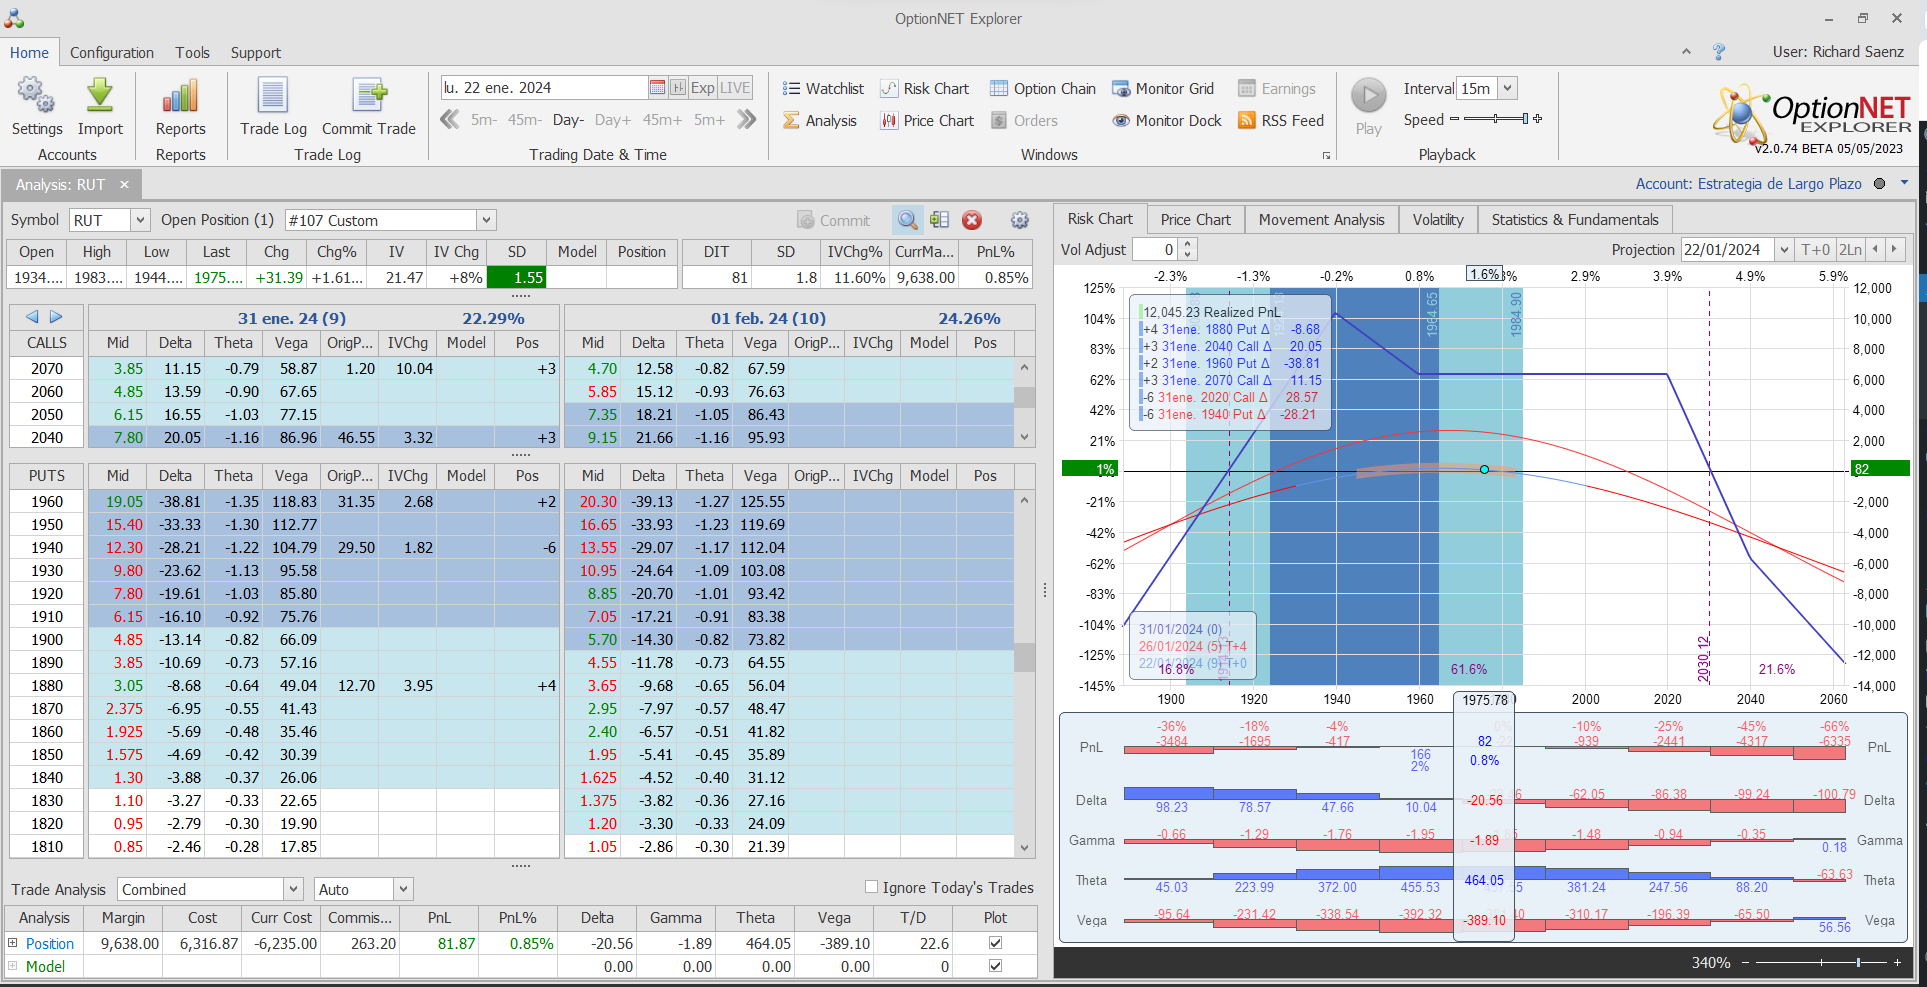The image size is (1927, 987).
Task: Open the Statistics & Fundamentals tab
Action: point(1575,220)
